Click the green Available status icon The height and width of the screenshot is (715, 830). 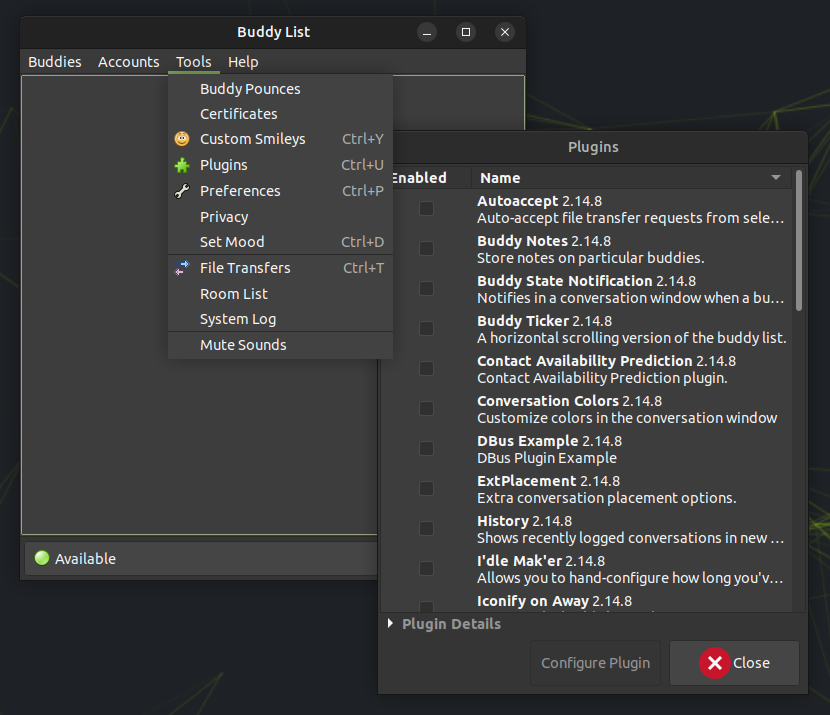tap(42, 559)
